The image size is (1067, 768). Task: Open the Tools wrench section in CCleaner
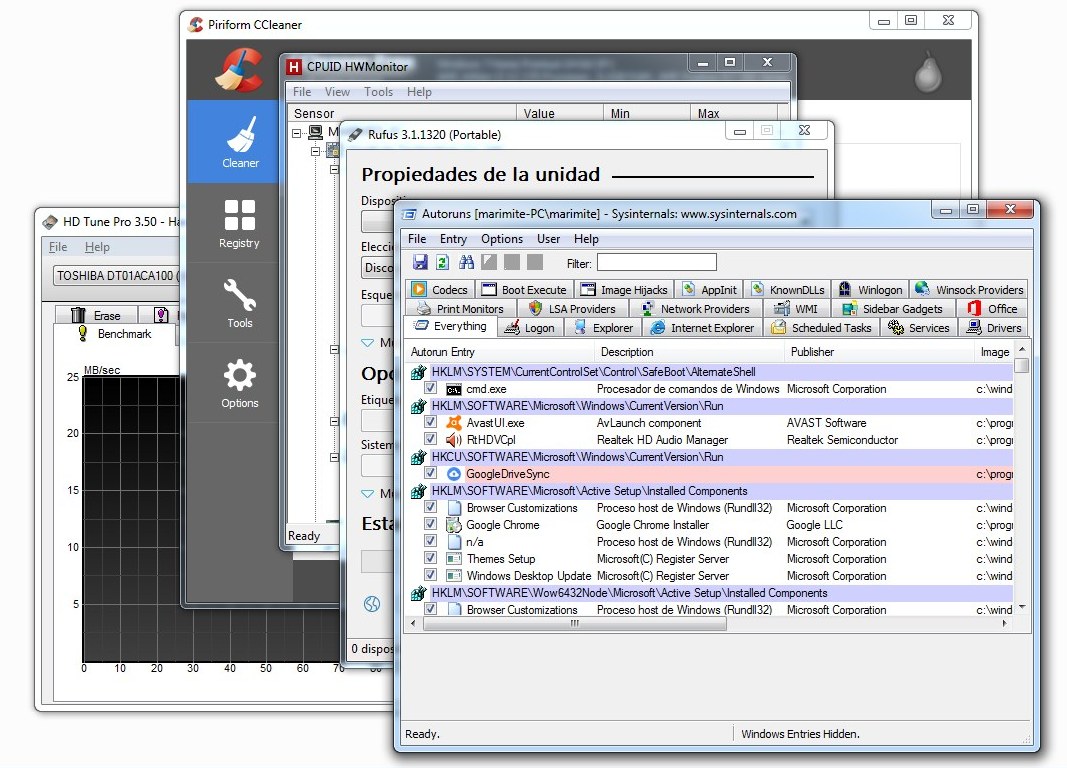click(240, 303)
